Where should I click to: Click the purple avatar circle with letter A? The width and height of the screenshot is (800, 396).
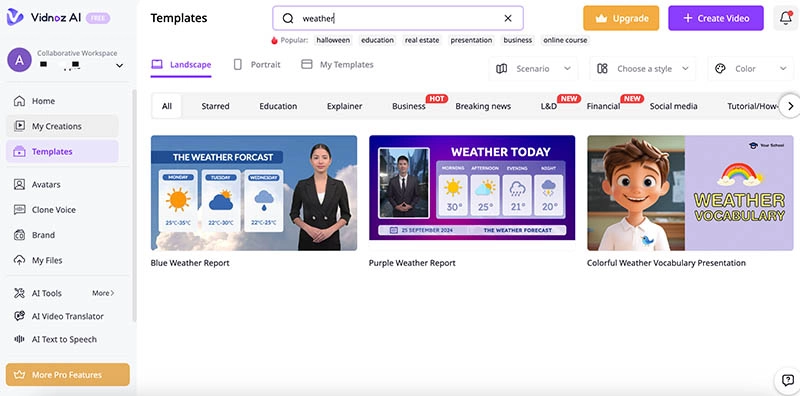click(x=19, y=60)
